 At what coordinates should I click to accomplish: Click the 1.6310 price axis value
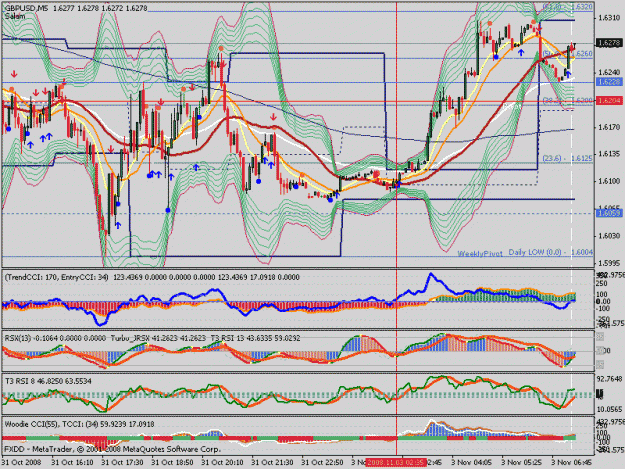coord(609,18)
